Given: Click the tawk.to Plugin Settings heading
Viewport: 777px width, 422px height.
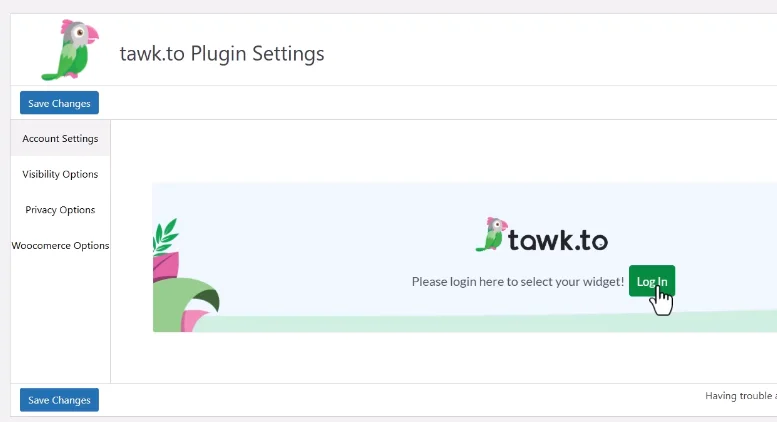Looking at the screenshot, I should click(222, 53).
